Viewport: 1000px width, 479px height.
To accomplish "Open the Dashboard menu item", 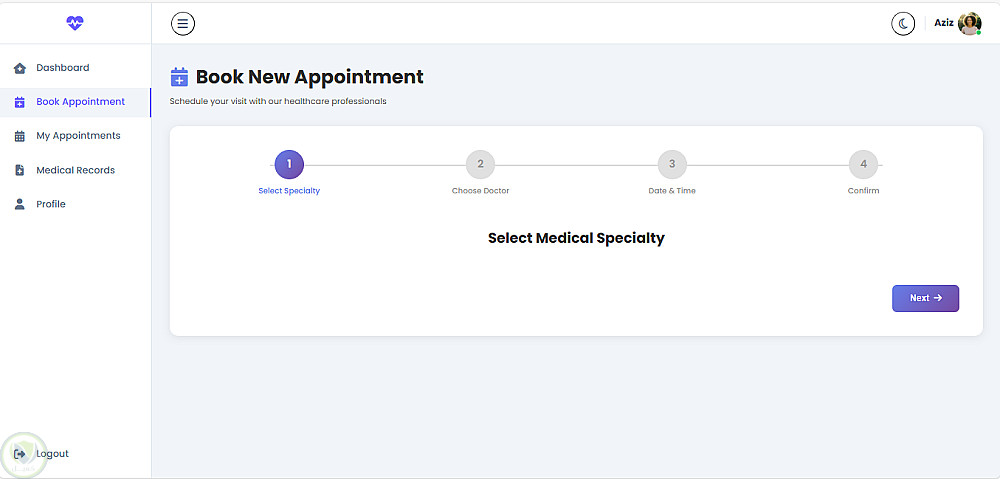I will [63, 68].
